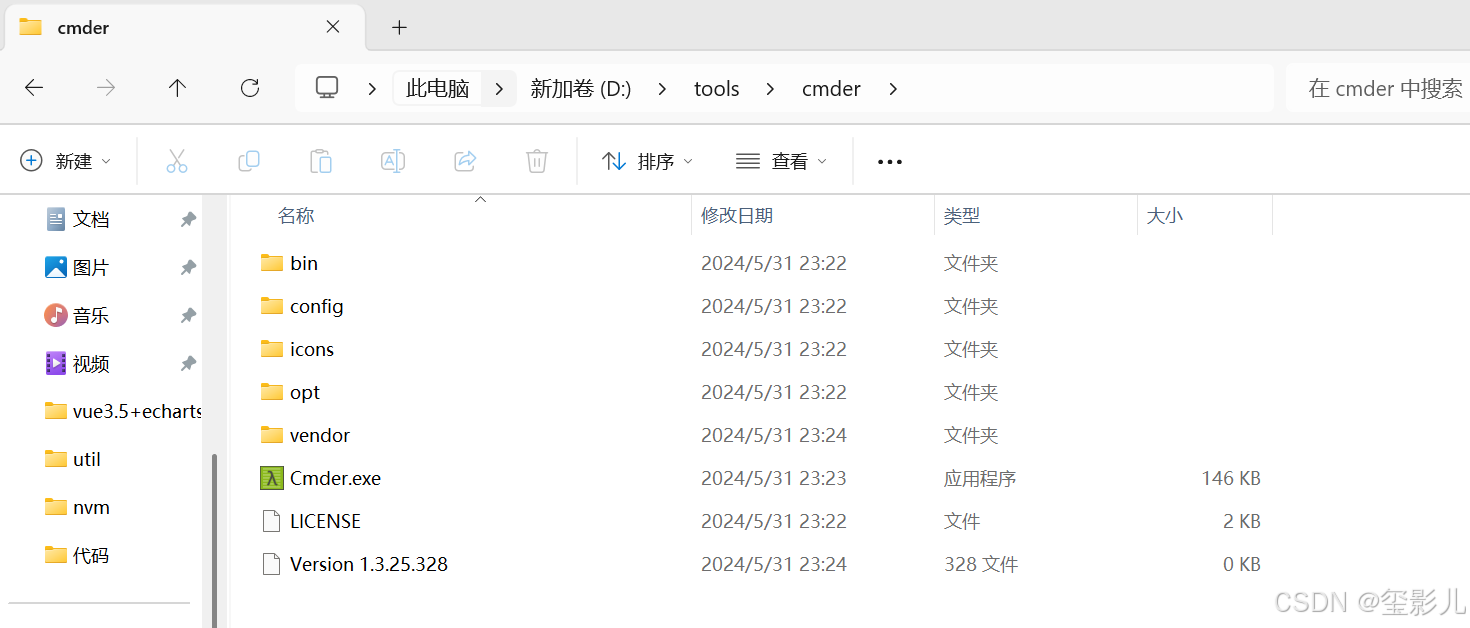Click the 应用程序 type cell

click(980, 478)
